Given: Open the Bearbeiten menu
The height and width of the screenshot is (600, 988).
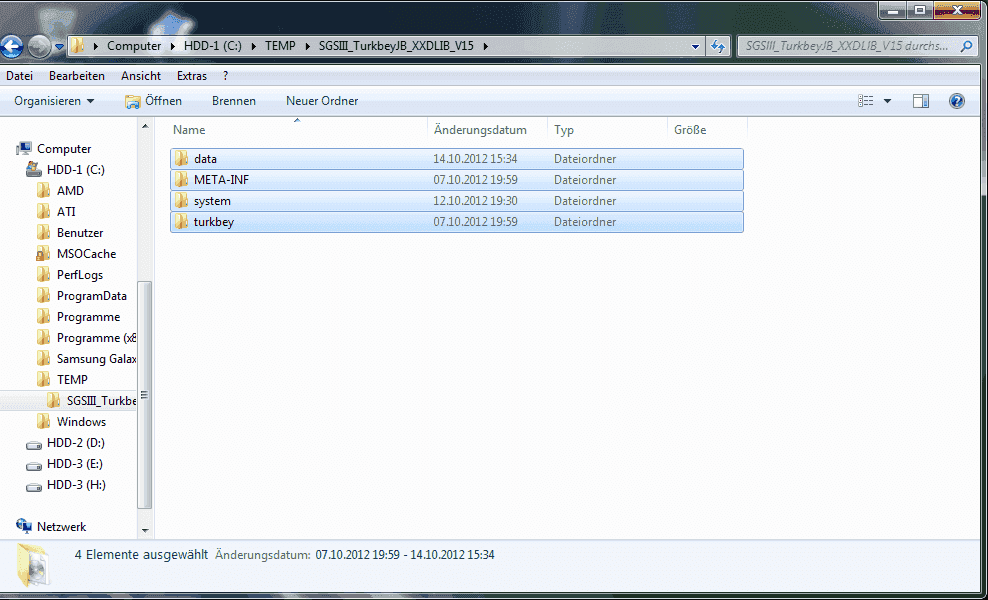Looking at the screenshot, I should pyautogui.click(x=77, y=76).
